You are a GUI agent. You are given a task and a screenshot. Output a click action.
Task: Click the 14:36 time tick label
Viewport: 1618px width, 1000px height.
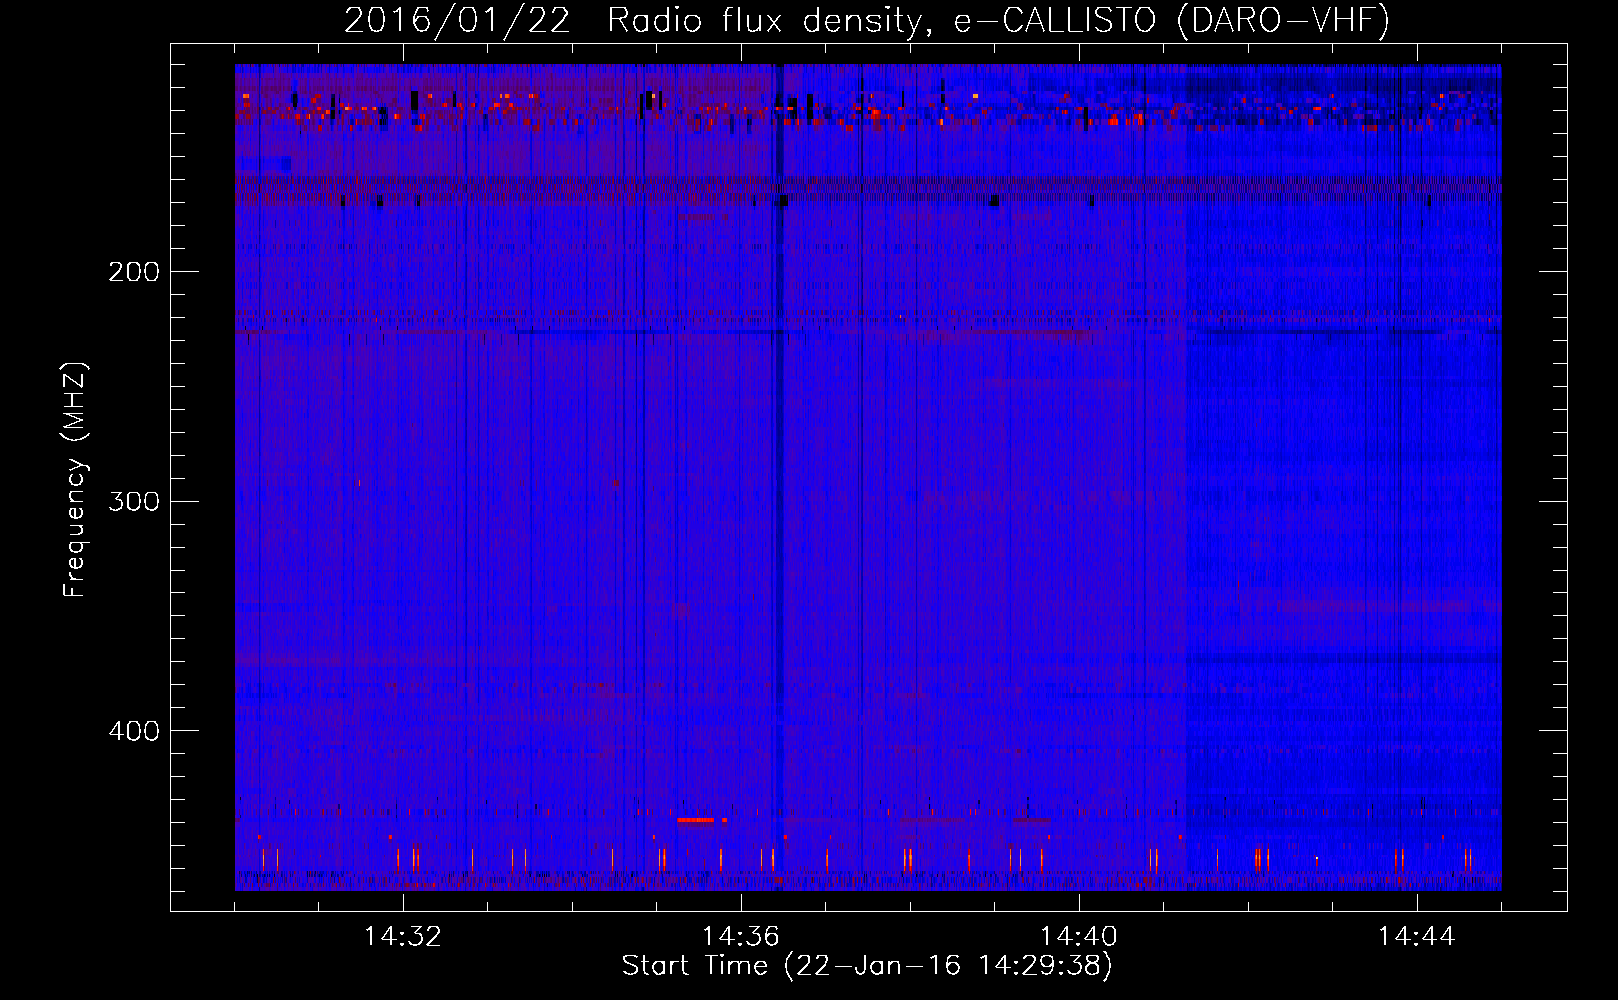(x=741, y=937)
